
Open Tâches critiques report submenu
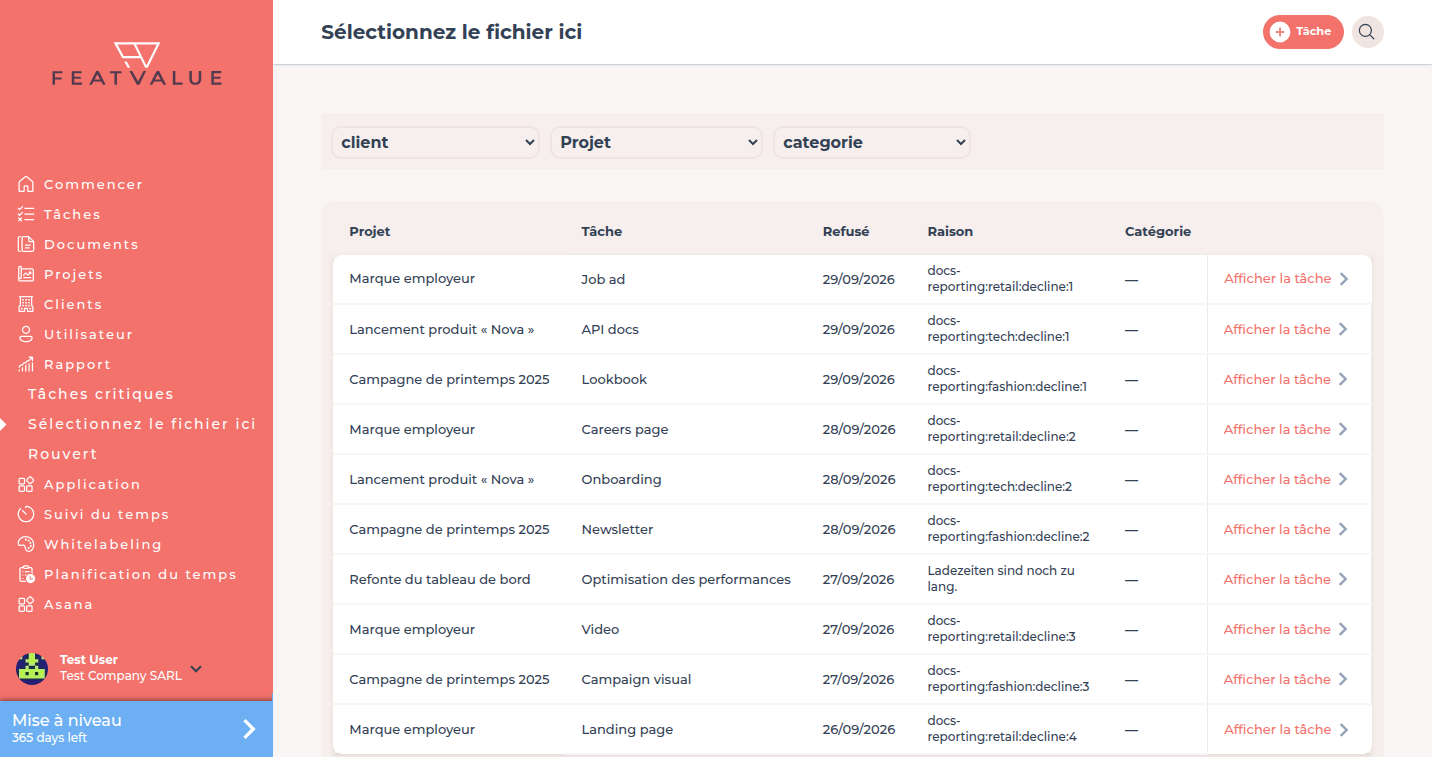[x=101, y=394]
